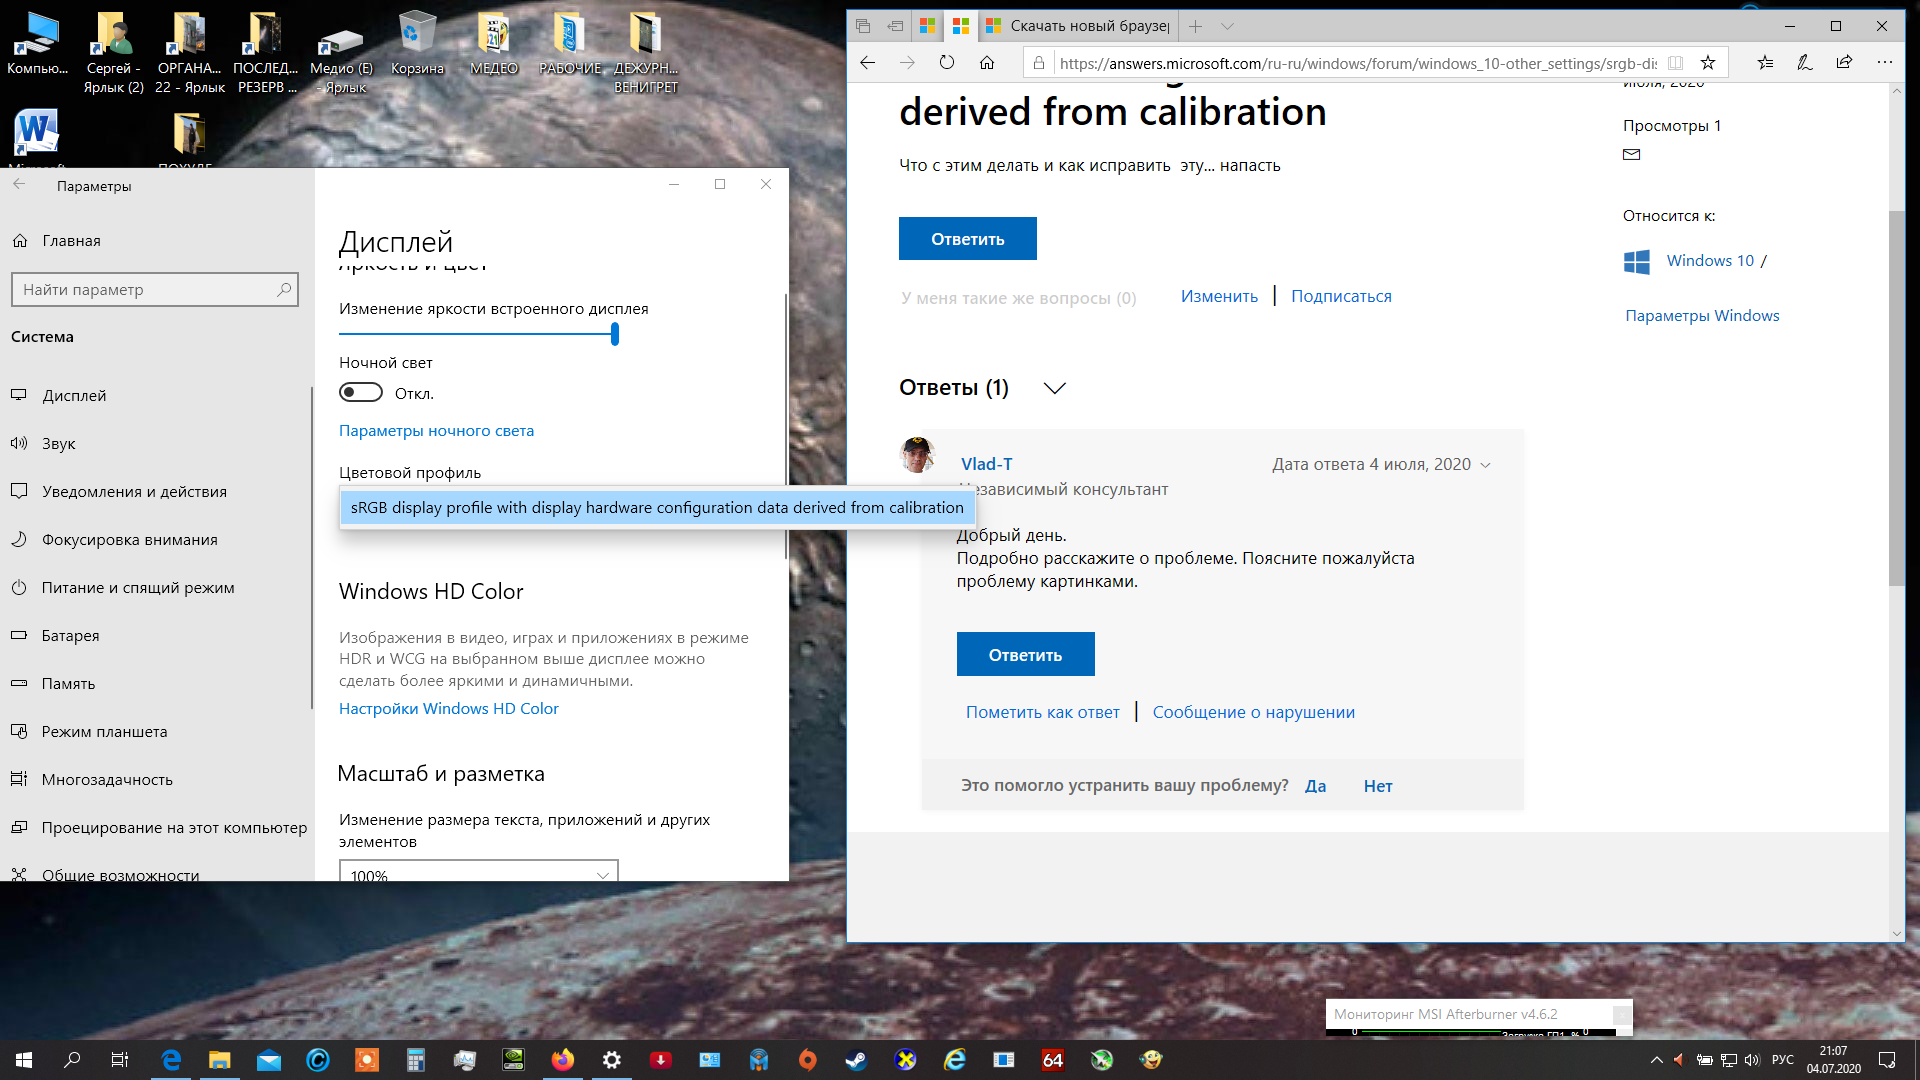
Task: Click the Windows Start button
Action: tap(24, 1060)
